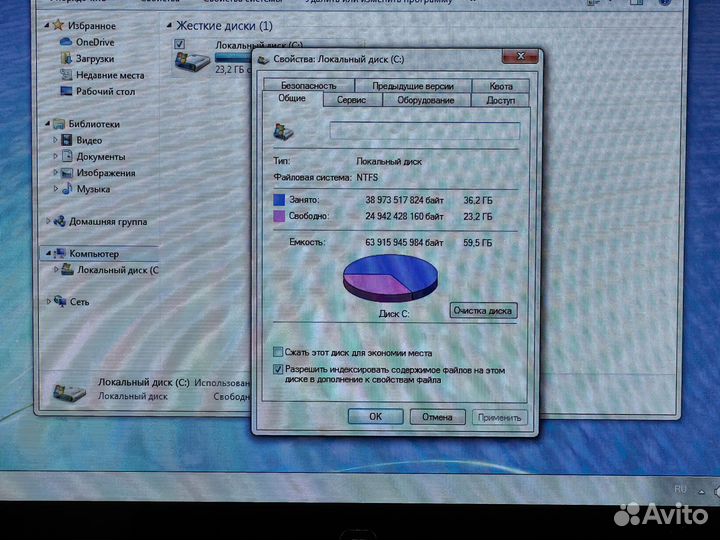Select OneDrive in the navigation pane
The height and width of the screenshot is (540, 720).
[95, 42]
